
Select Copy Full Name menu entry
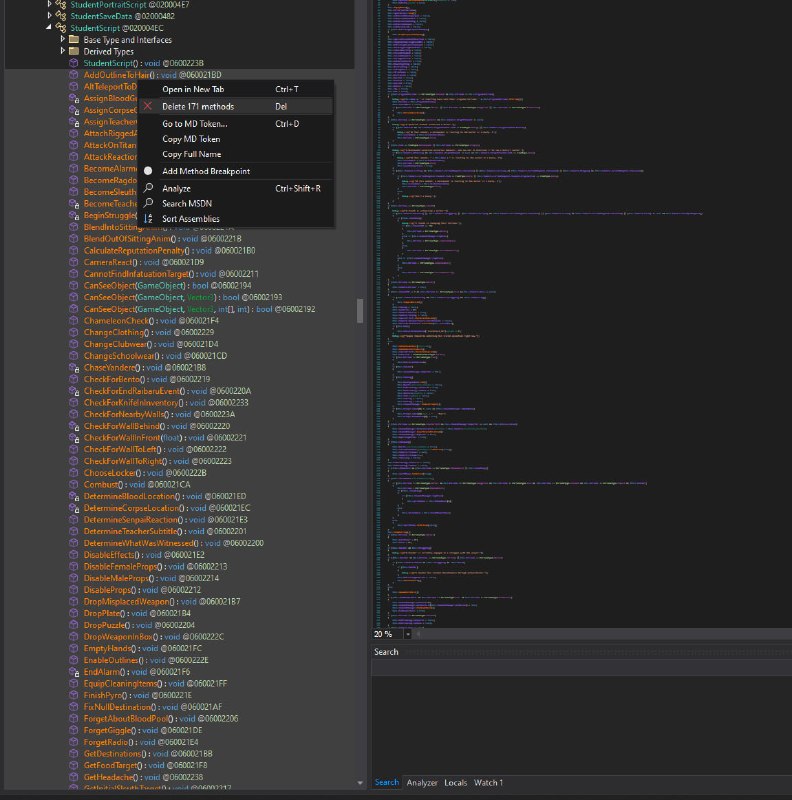tap(193, 154)
